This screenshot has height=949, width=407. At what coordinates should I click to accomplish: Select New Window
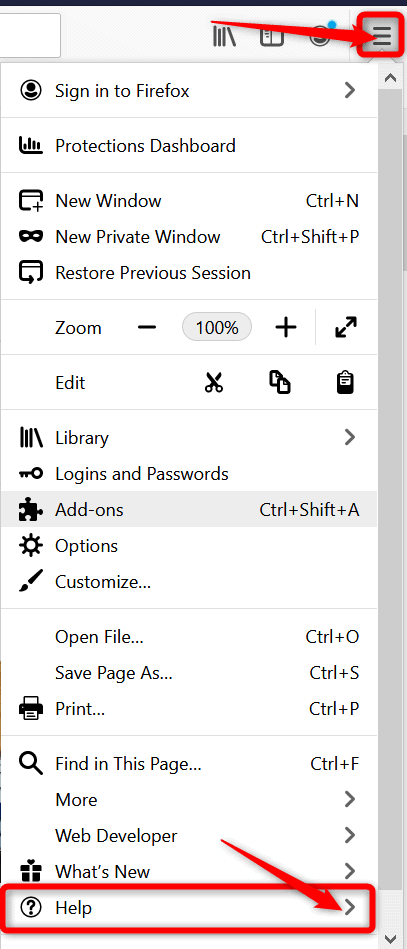tap(189, 201)
